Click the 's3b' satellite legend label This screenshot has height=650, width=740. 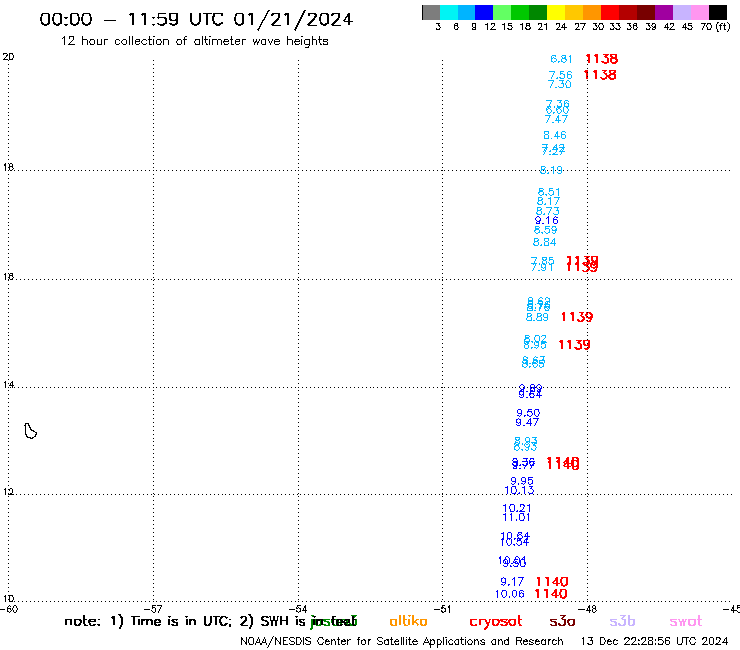coord(622,621)
